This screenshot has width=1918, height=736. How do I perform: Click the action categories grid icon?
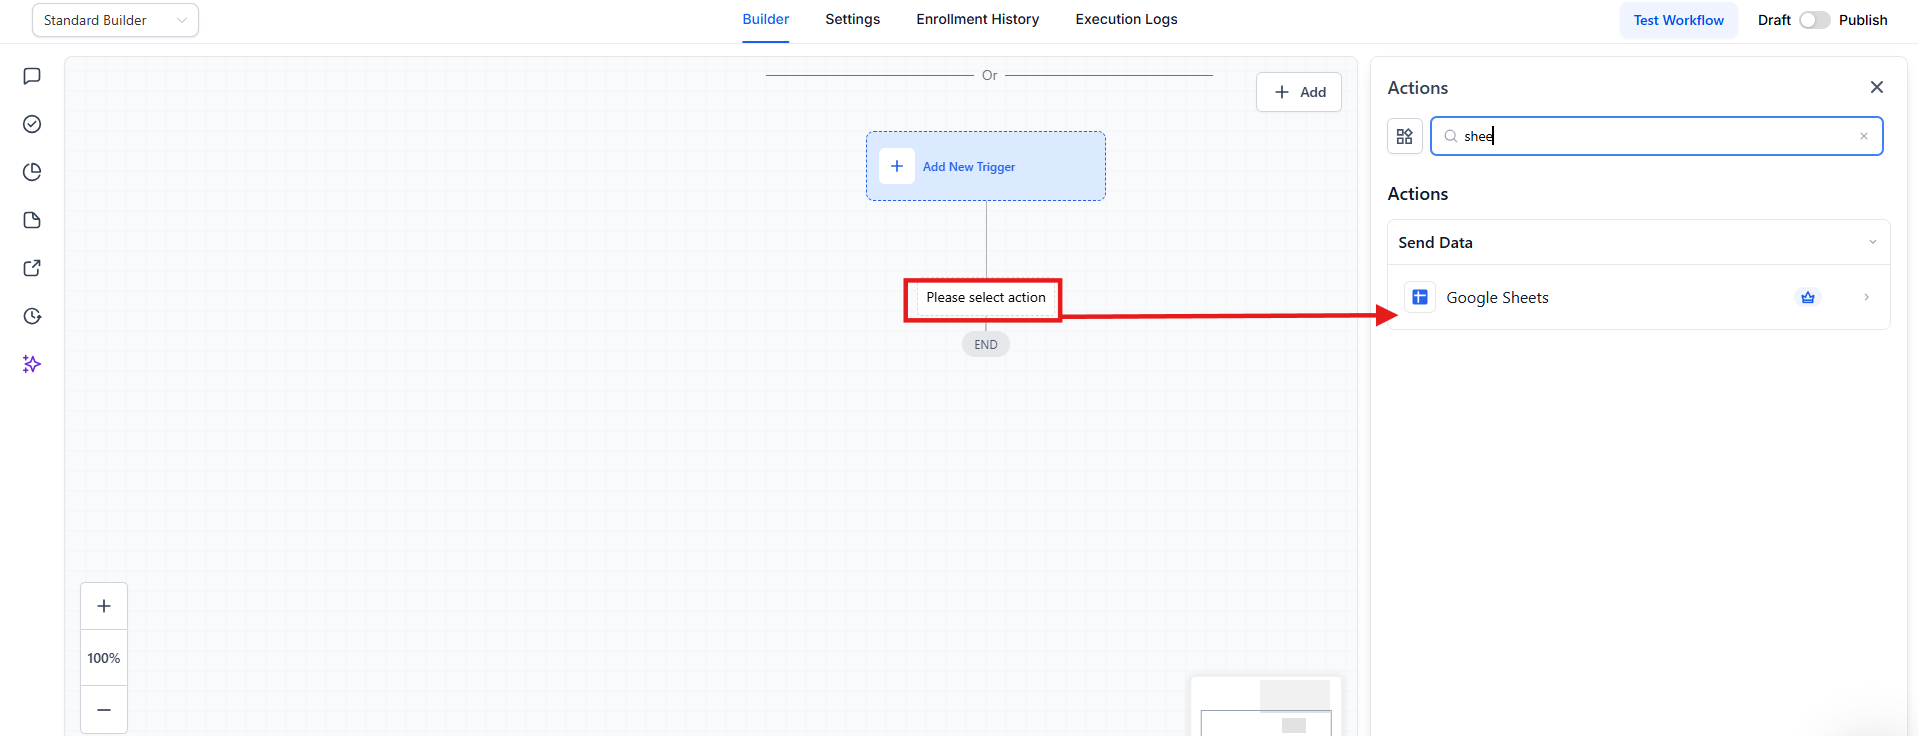(x=1405, y=136)
